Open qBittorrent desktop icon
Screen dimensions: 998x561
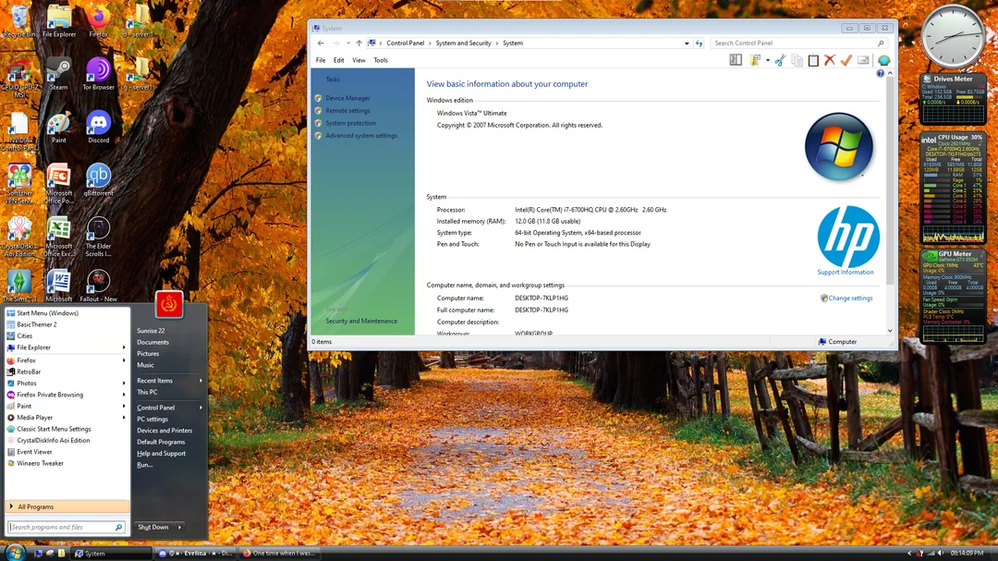pyautogui.click(x=98, y=180)
